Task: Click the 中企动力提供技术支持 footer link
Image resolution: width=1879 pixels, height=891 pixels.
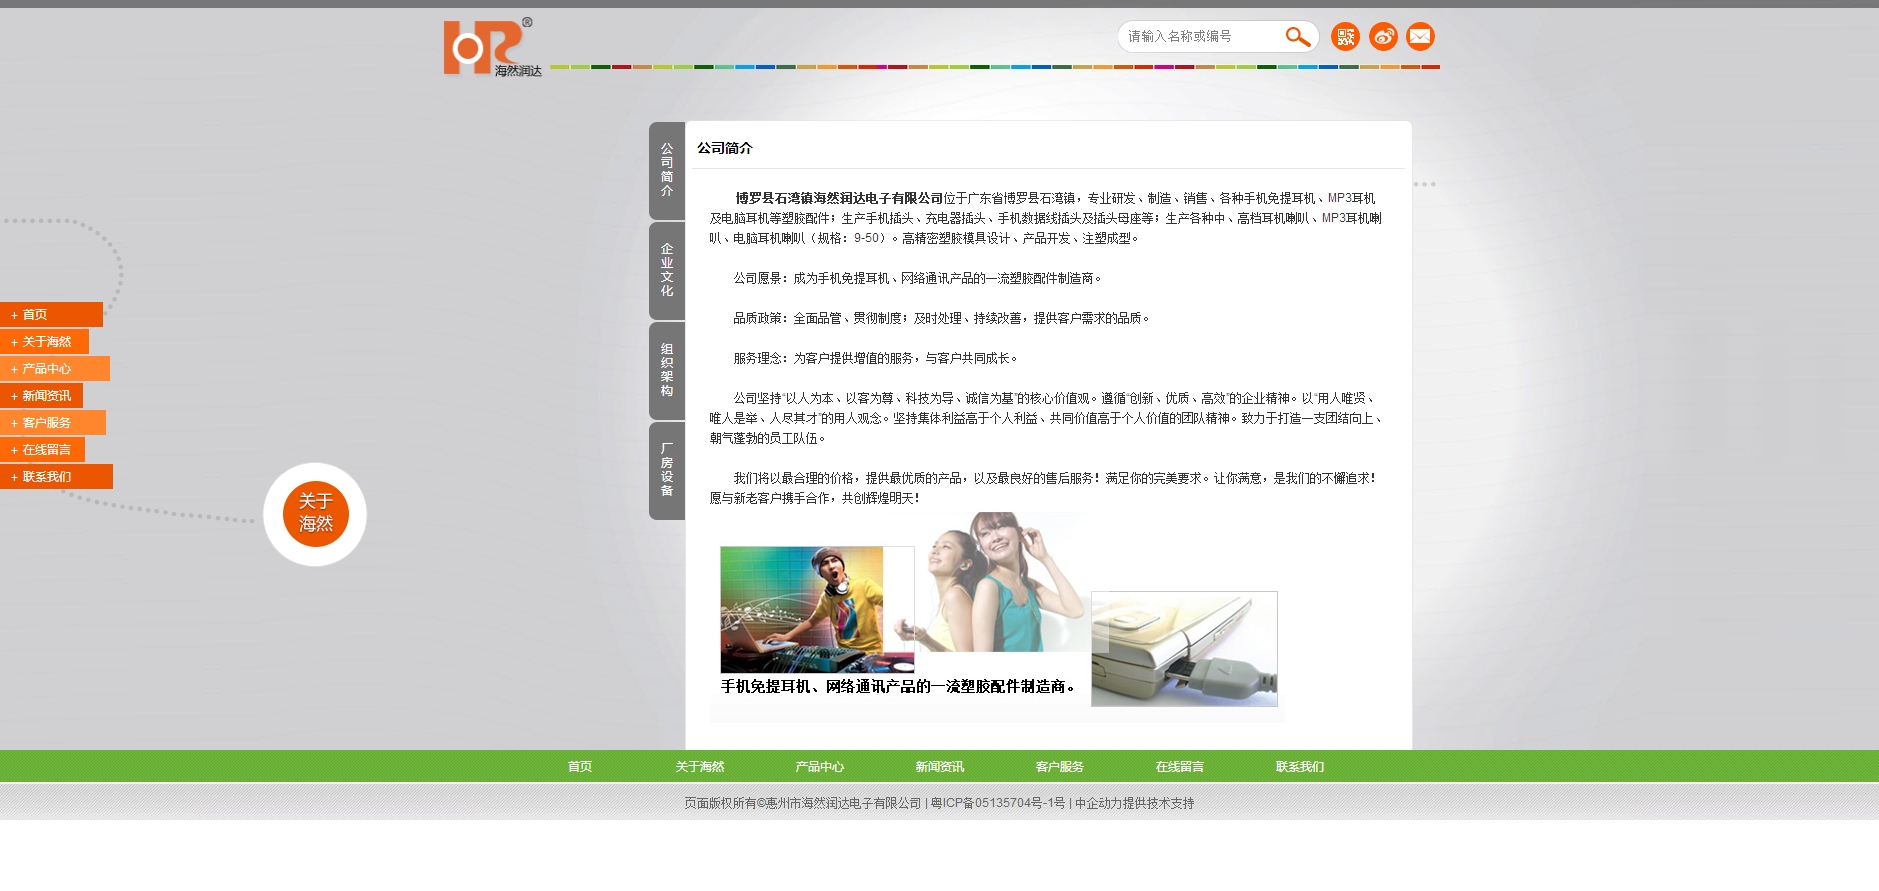Action: (1135, 803)
